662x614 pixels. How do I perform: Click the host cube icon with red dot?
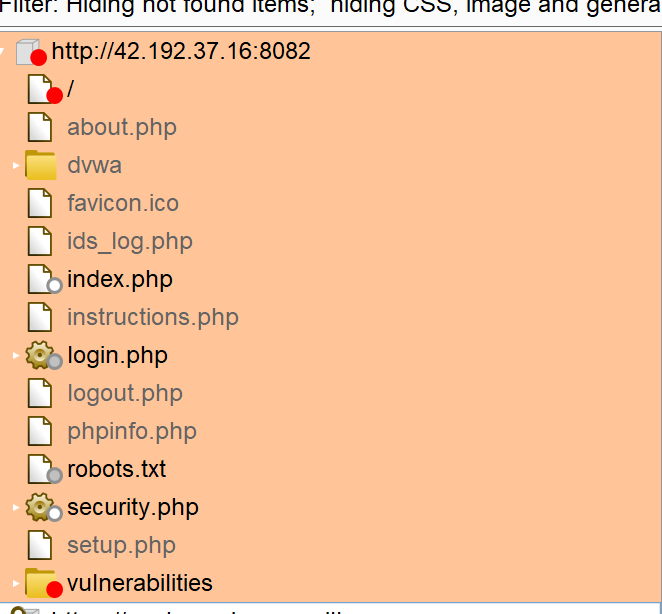click(x=31, y=52)
